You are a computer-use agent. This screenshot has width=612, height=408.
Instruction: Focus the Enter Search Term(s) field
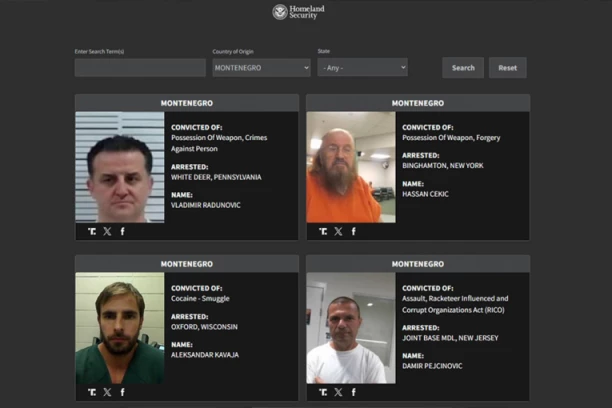point(140,68)
